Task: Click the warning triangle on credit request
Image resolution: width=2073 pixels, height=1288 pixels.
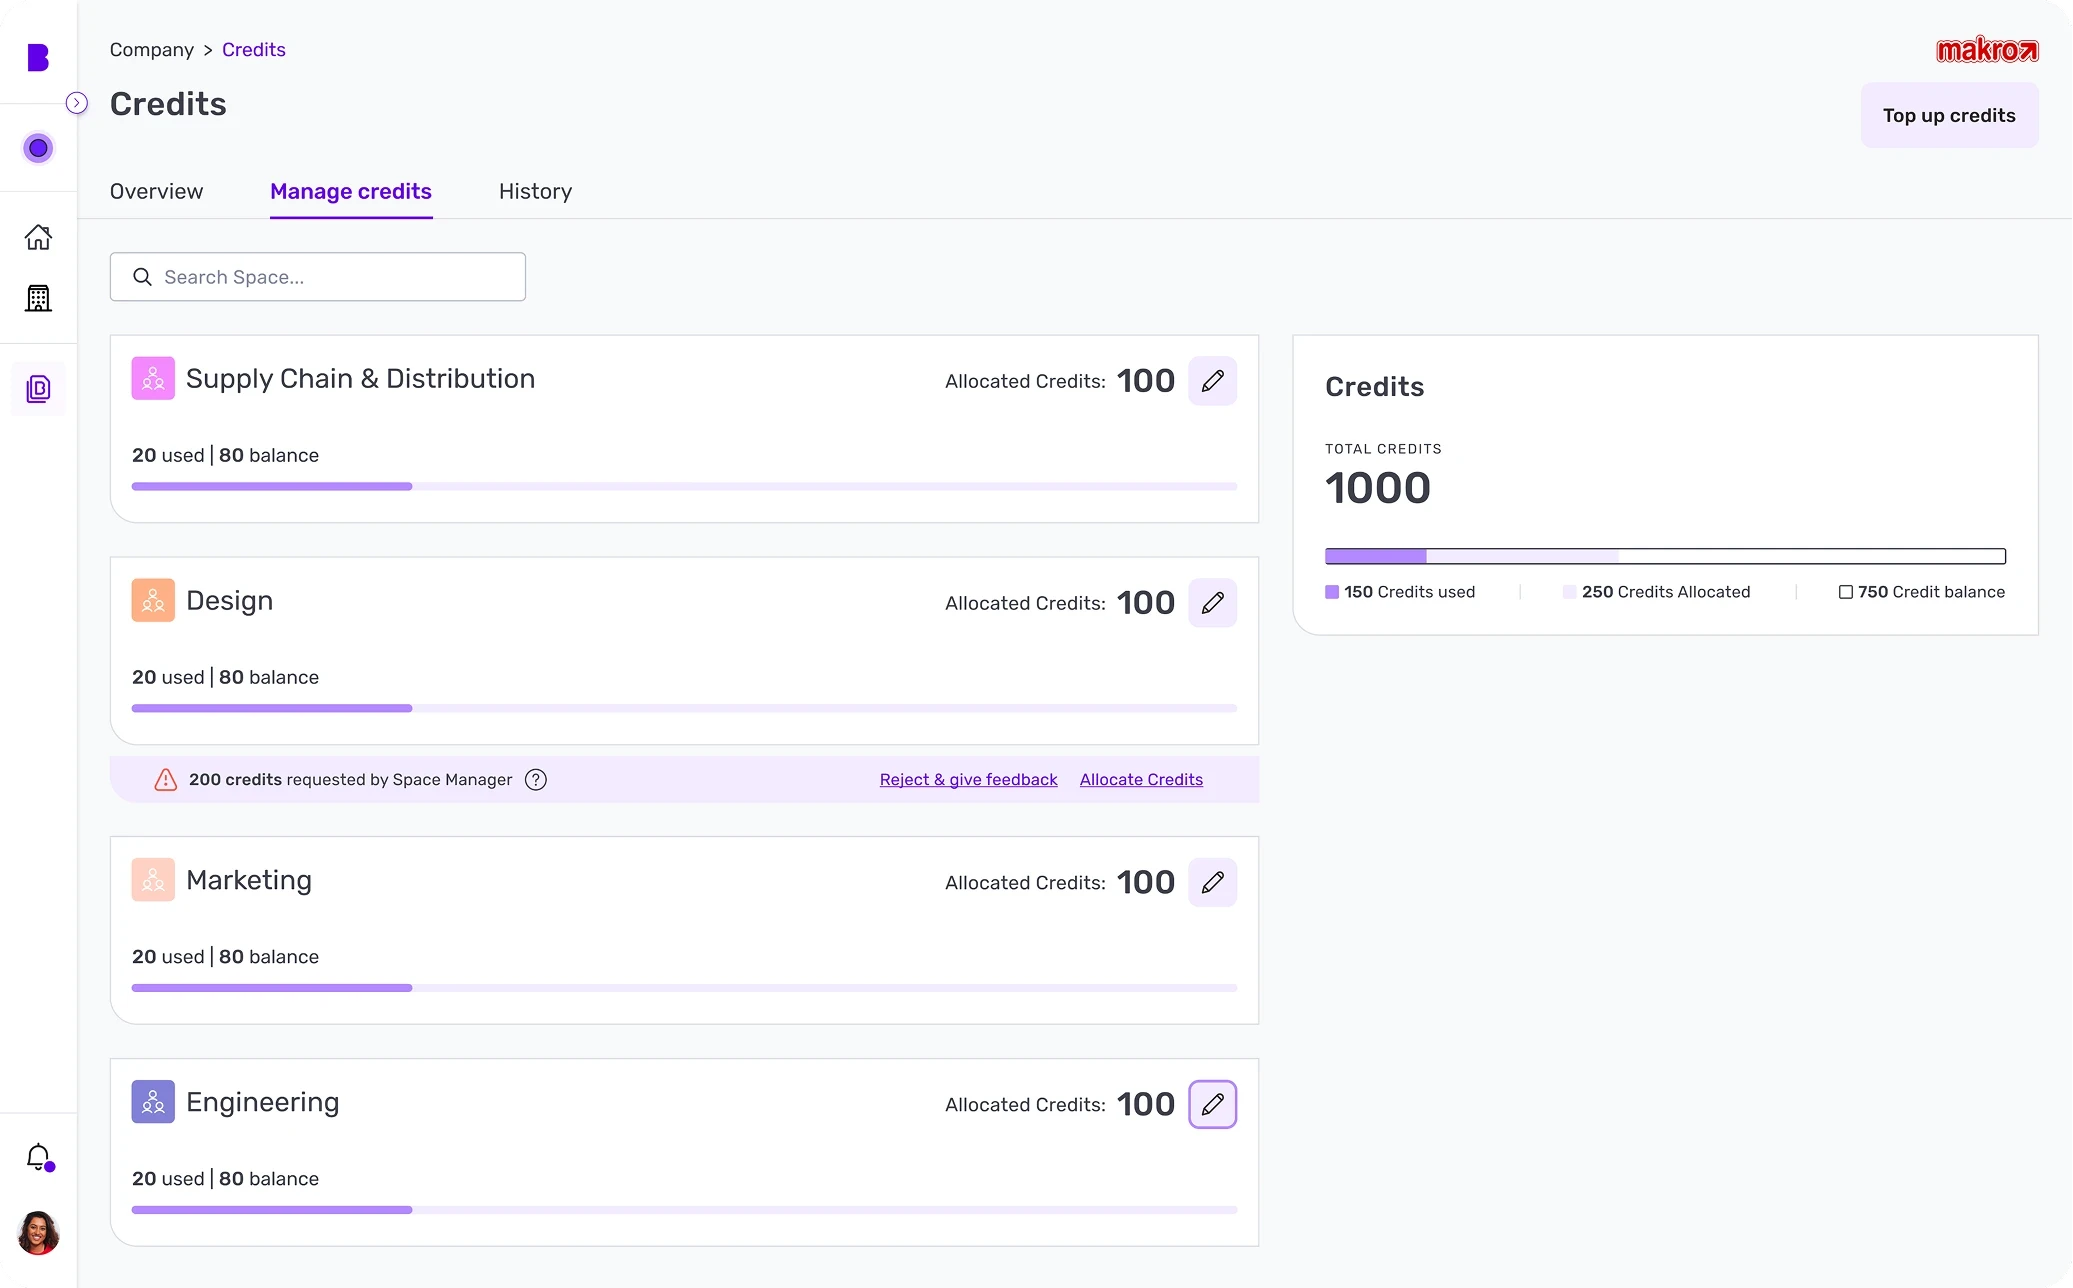Action: [166, 780]
